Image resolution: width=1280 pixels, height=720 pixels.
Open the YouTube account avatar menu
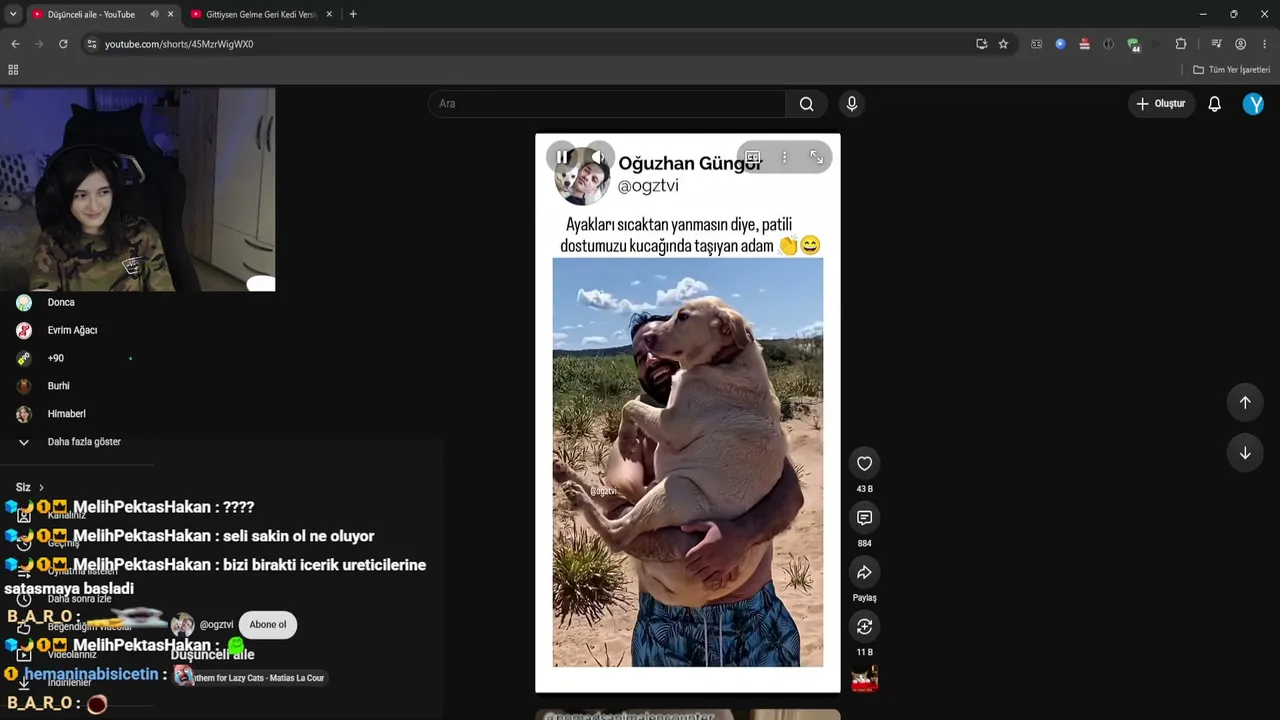pos(1253,104)
